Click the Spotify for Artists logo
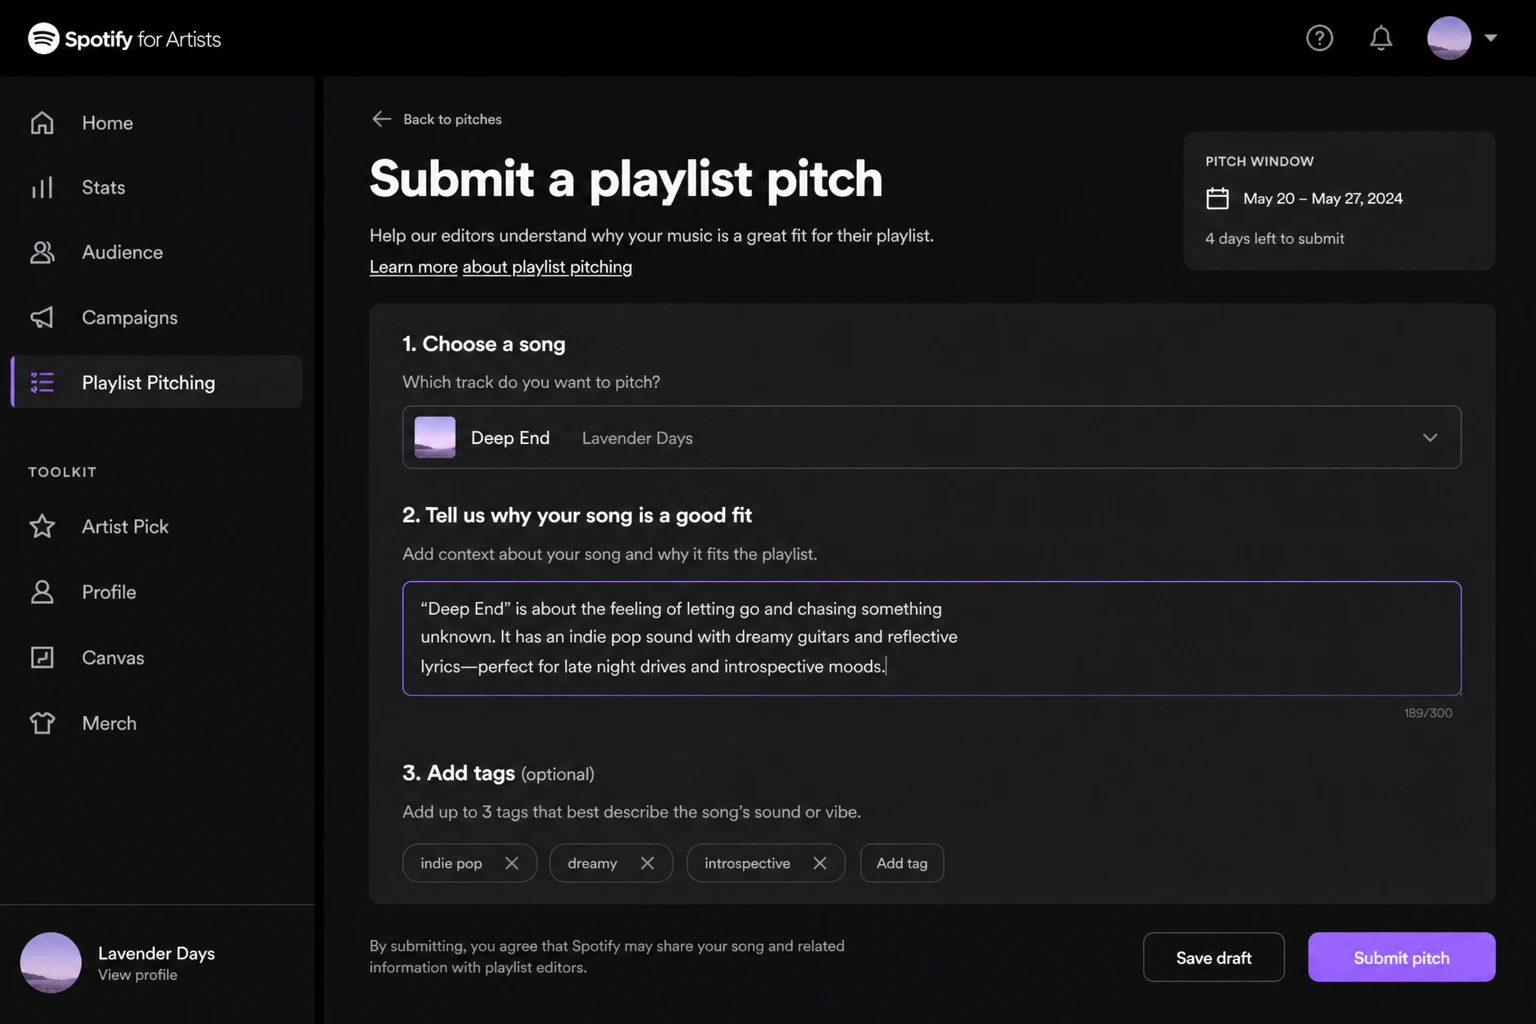The width and height of the screenshot is (1536, 1024). [x=124, y=39]
